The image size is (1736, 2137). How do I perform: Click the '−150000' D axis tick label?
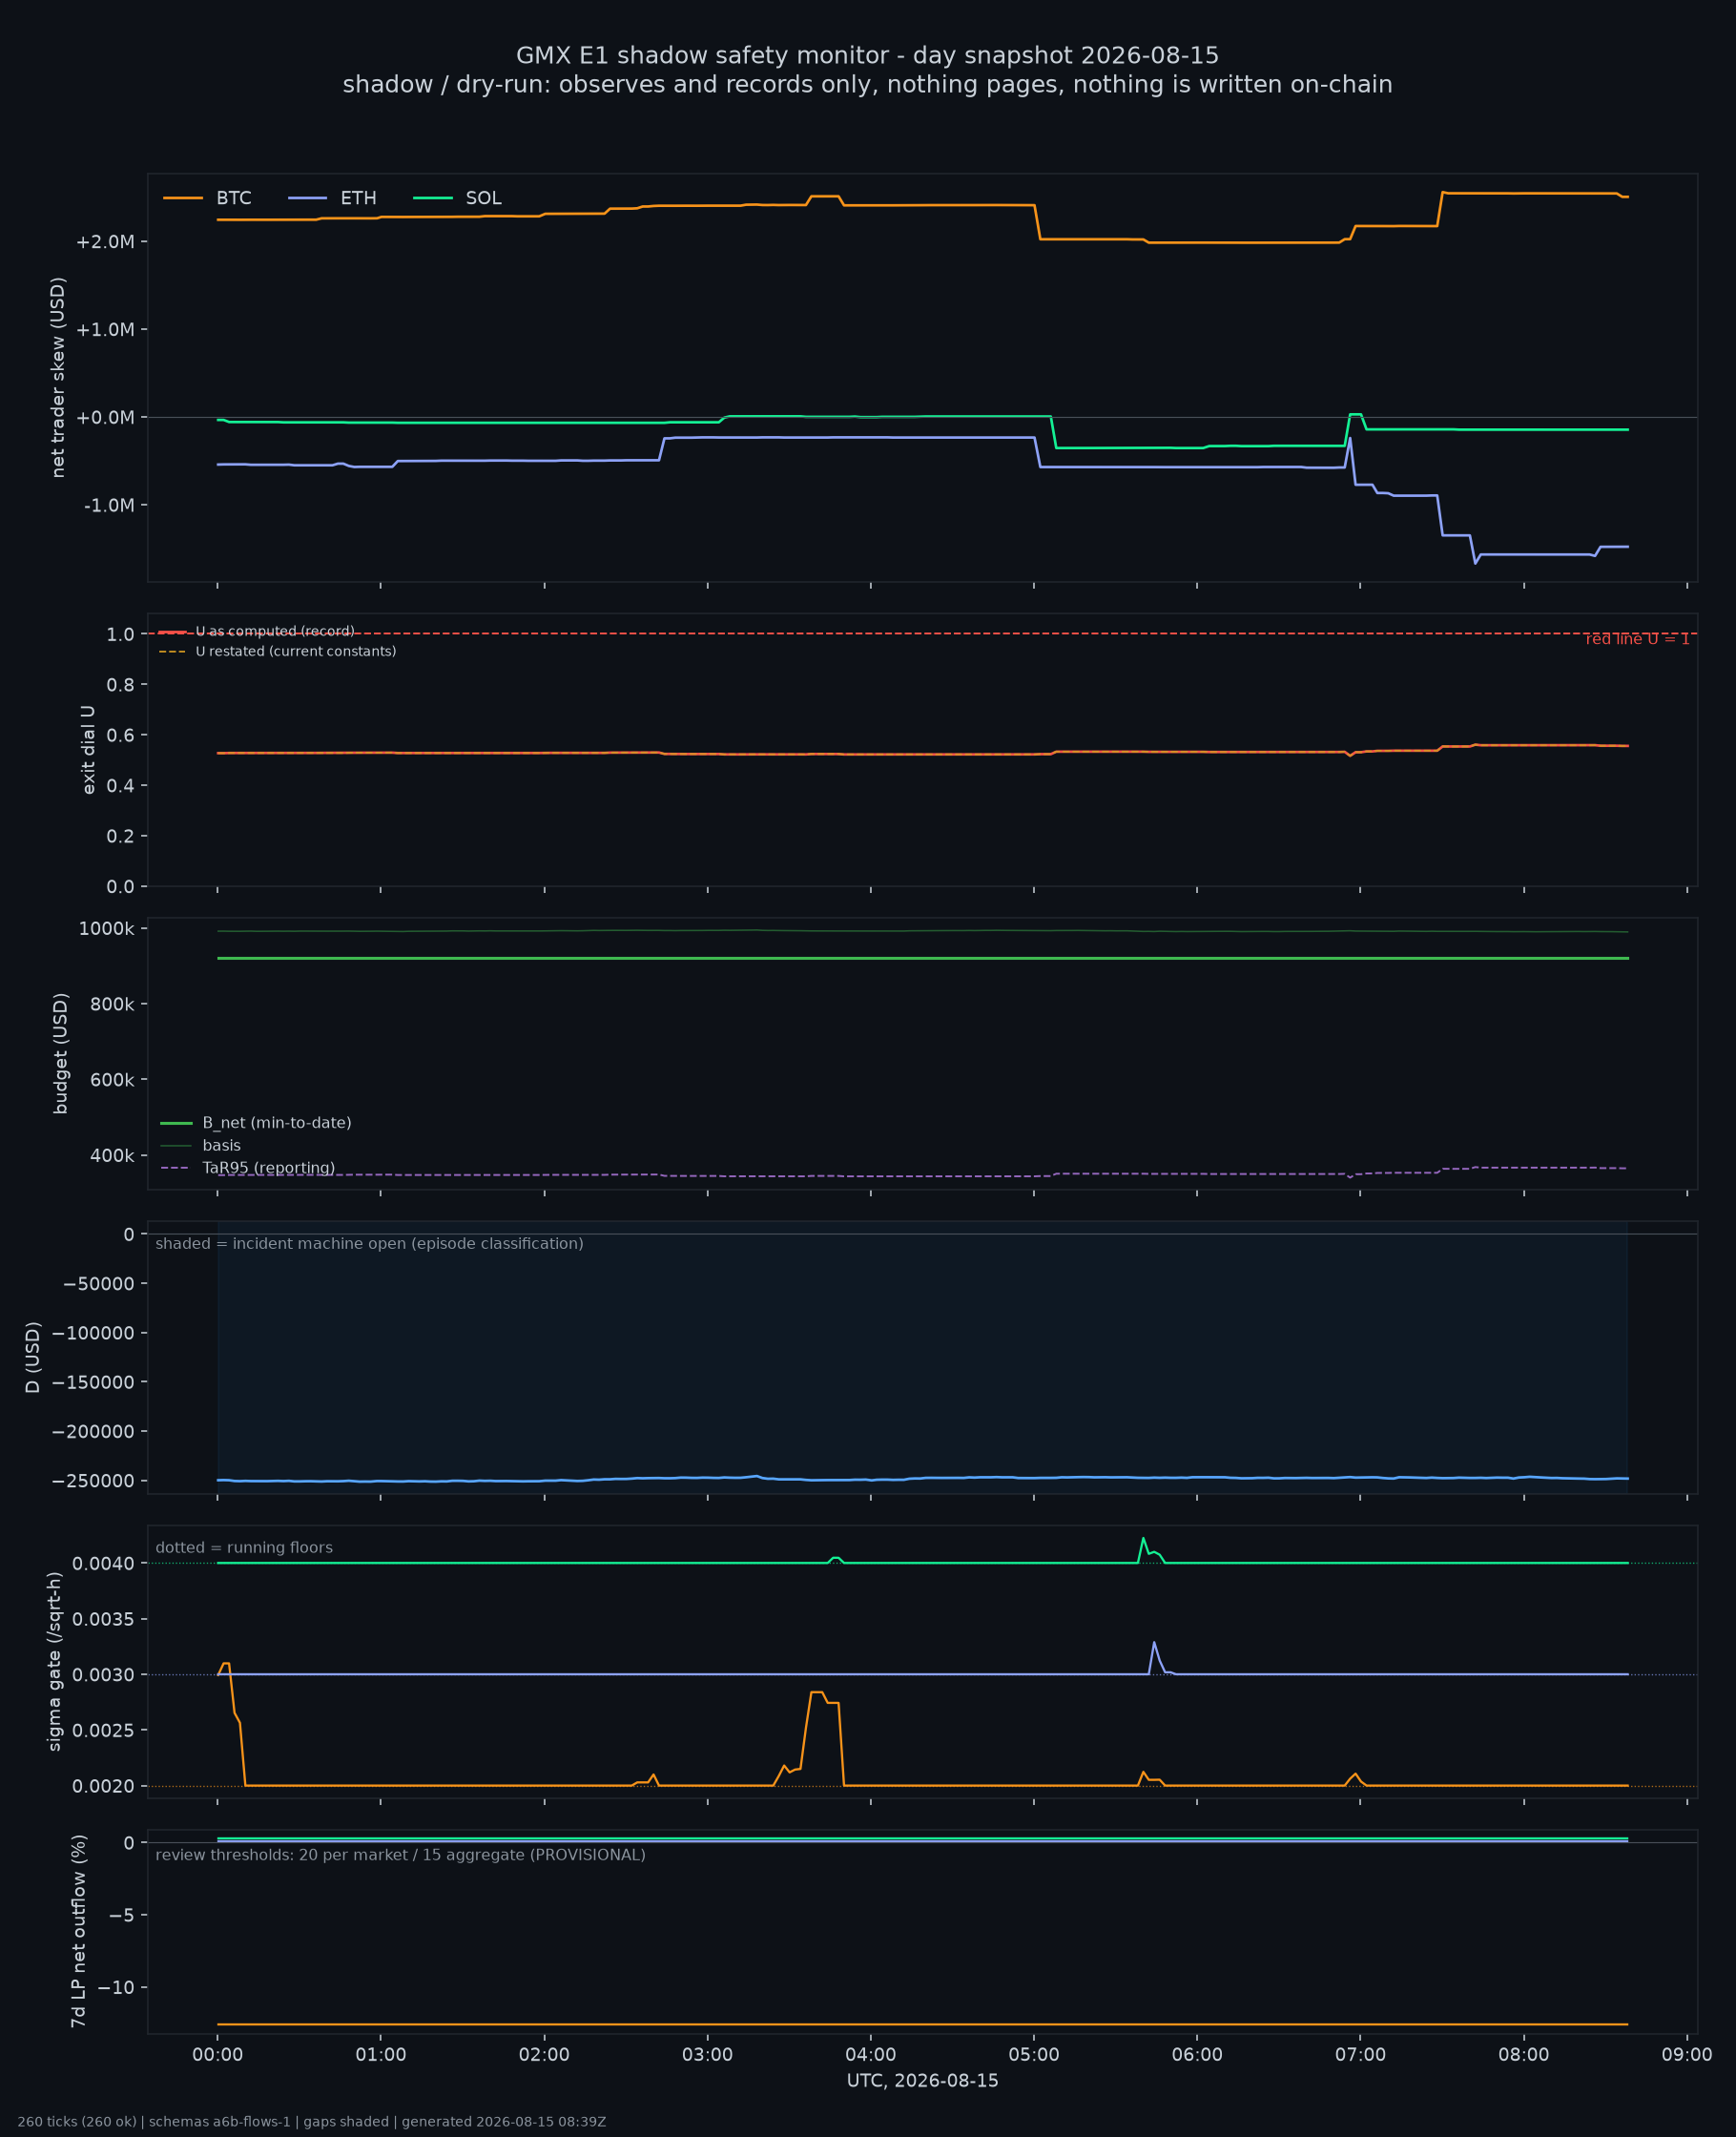(93, 1382)
